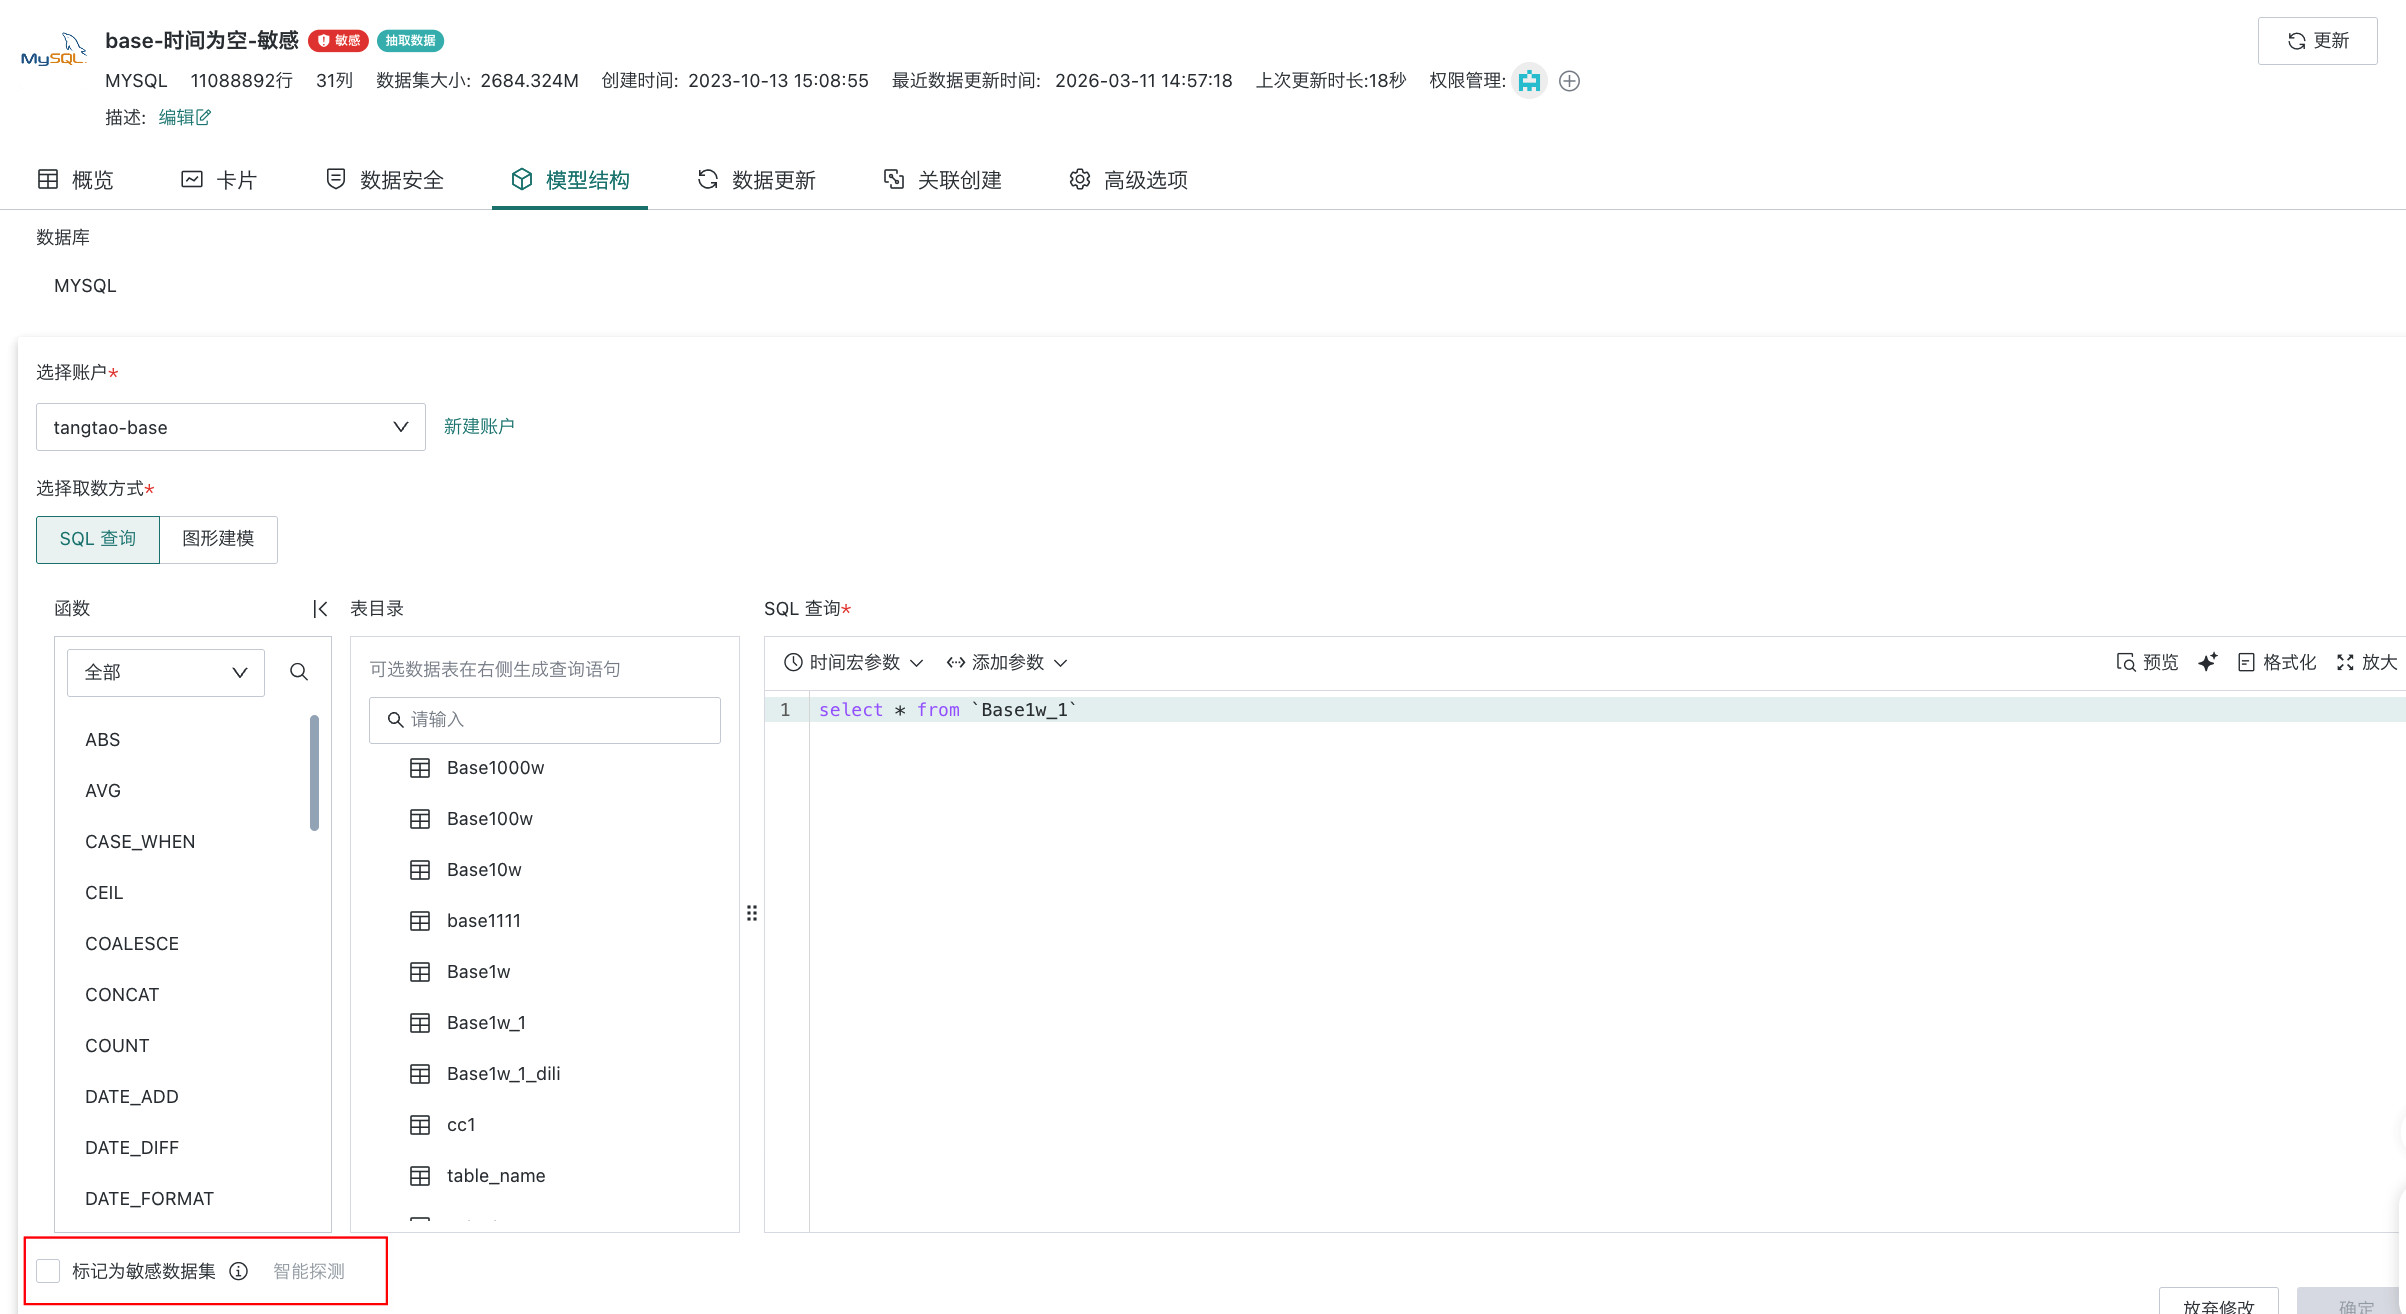Viewport: 2406px width, 1314px height.
Task: Click the Base1w_1 table icon in 表目录
Action: pos(421,1022)
